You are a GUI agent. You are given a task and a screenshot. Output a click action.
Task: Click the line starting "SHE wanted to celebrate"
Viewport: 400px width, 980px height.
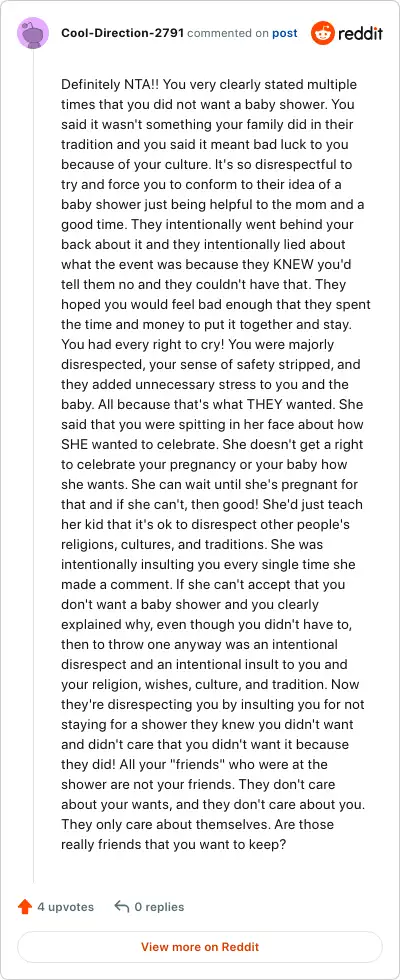click(214, 444)
